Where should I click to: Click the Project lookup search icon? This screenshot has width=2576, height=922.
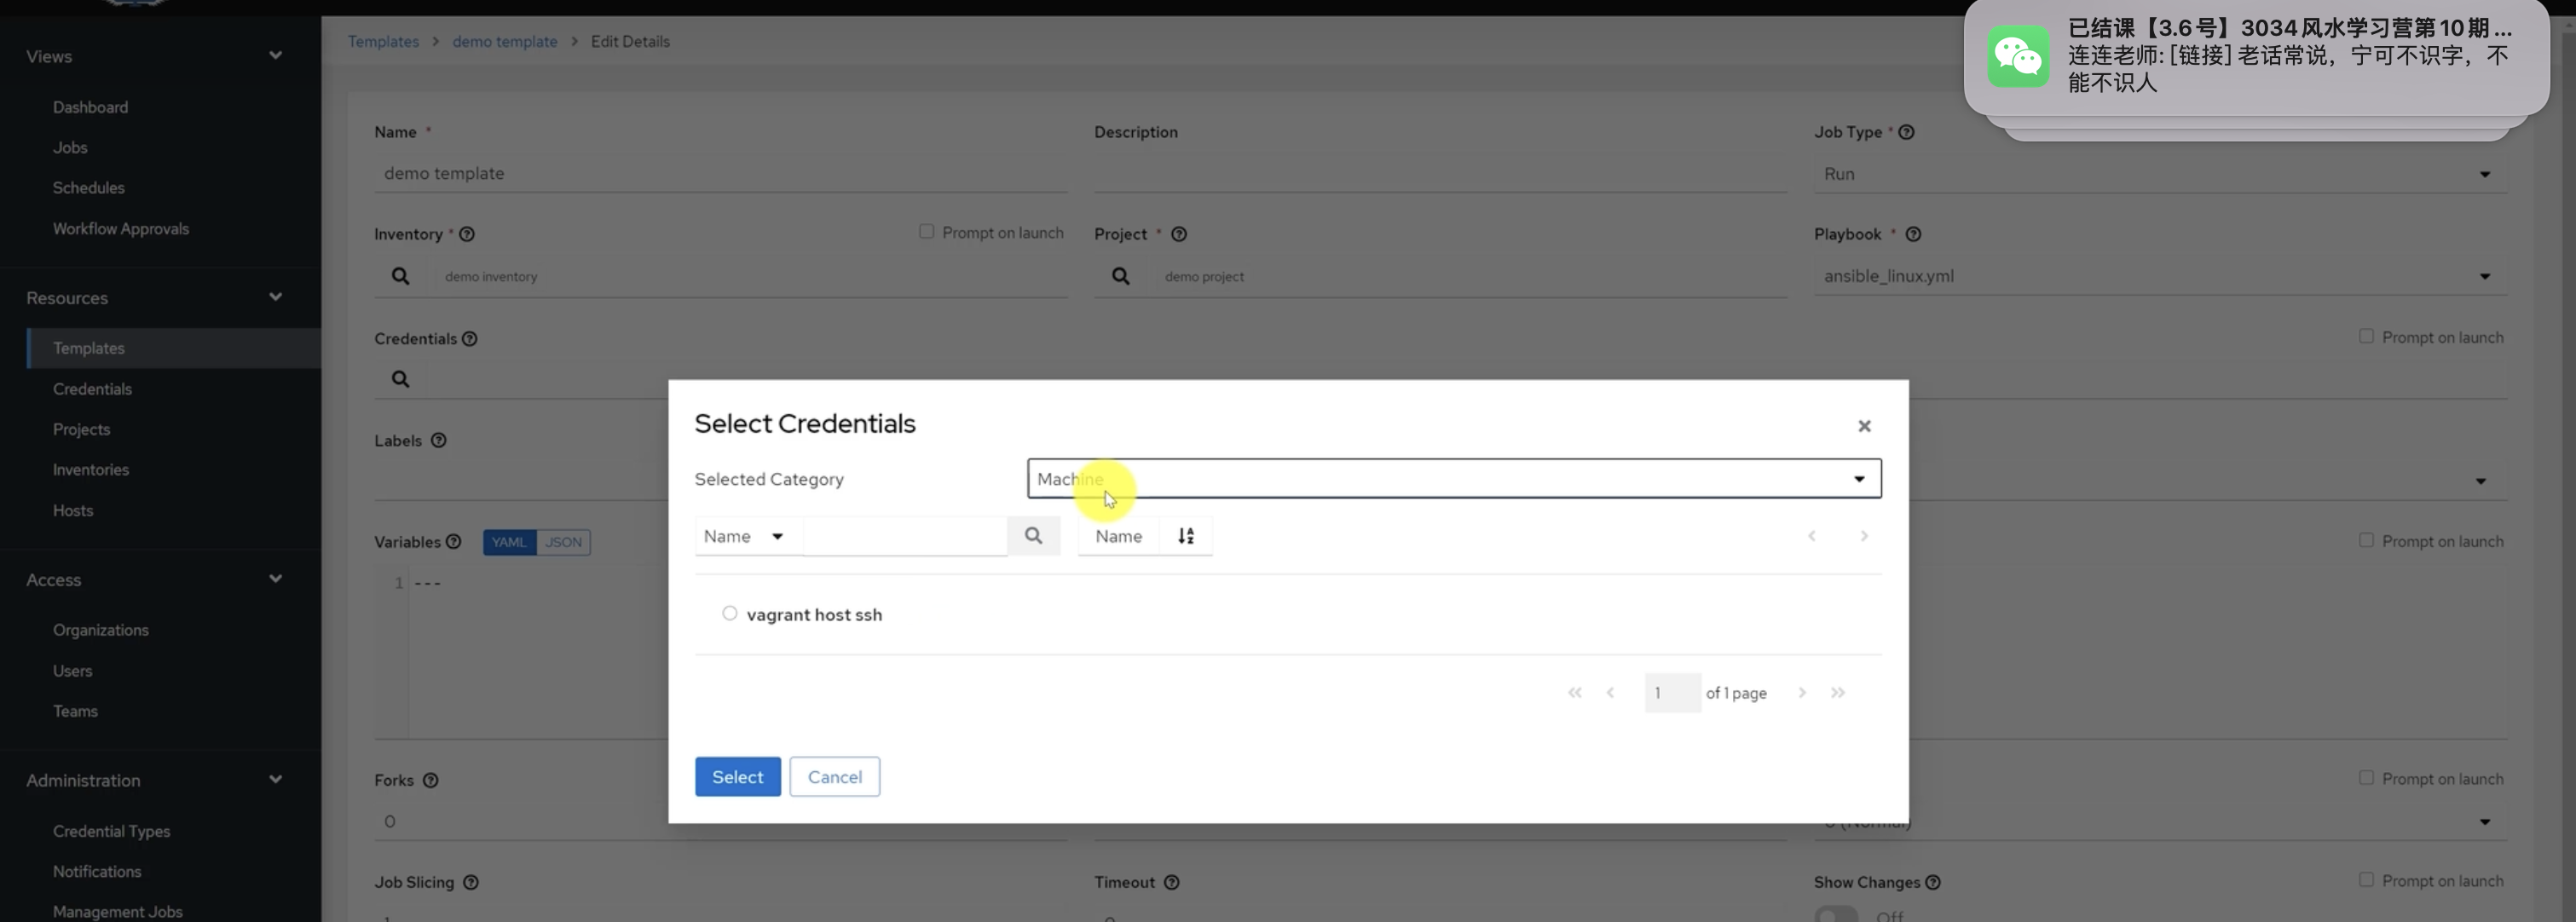click(x=1120, y=276)
